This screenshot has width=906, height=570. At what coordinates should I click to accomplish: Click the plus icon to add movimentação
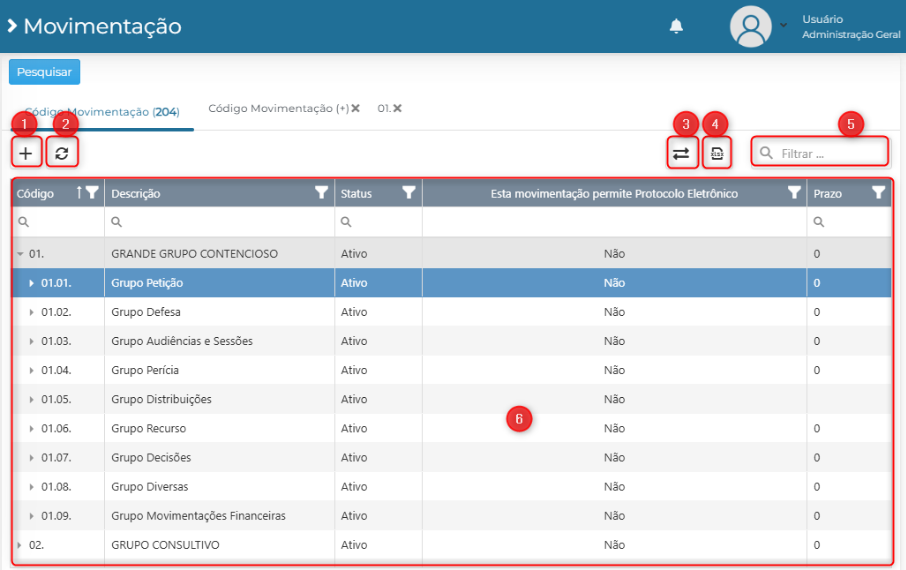click(25, 153)
